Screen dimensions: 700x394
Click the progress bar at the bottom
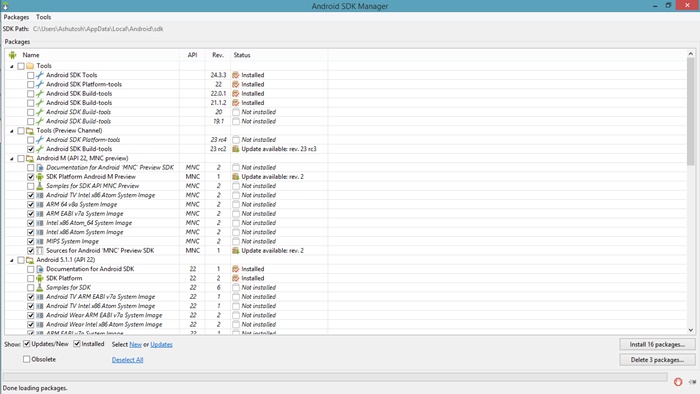[x=335, y=377]
